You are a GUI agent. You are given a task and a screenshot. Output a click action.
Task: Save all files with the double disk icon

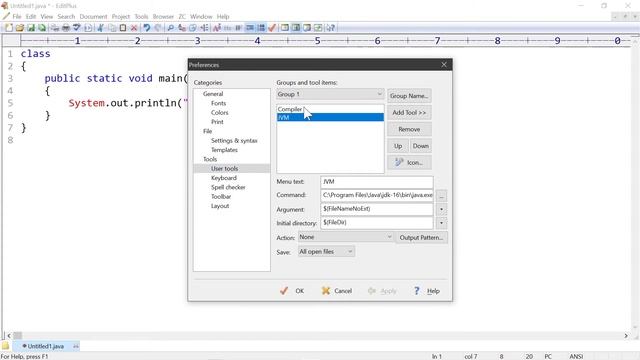[x=42, y=28]
